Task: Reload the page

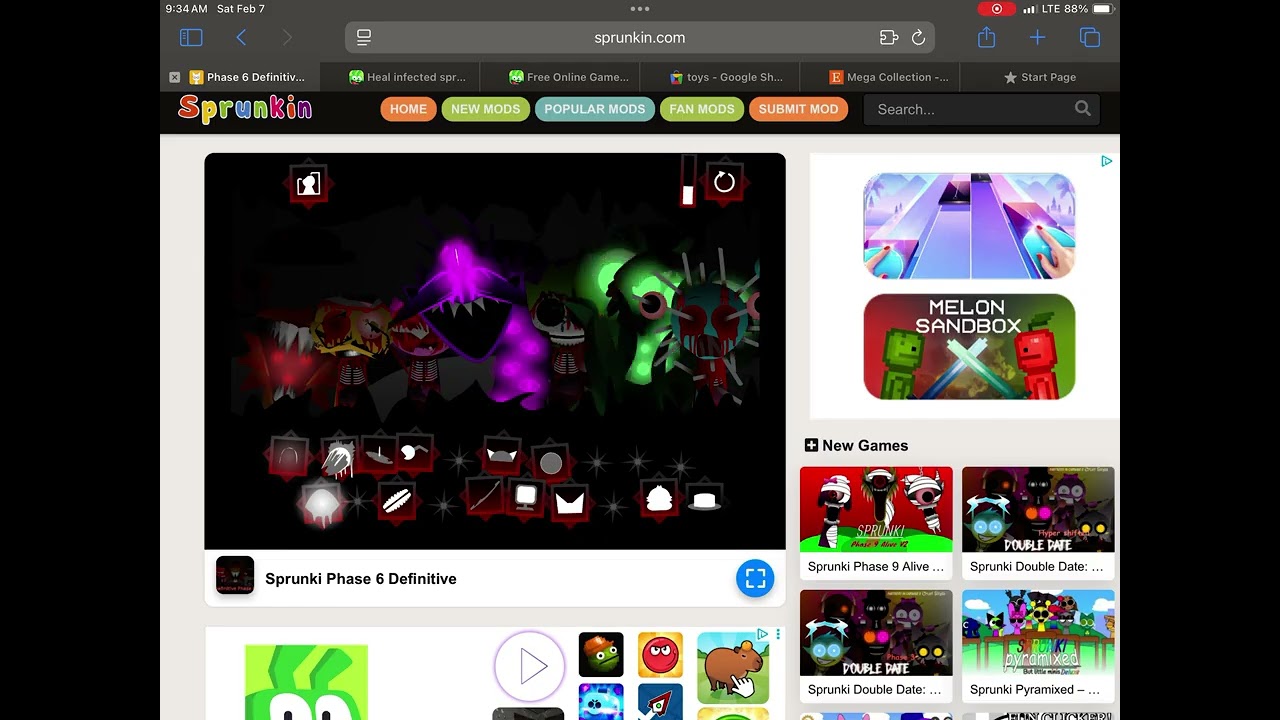Action: click(918, 38)
